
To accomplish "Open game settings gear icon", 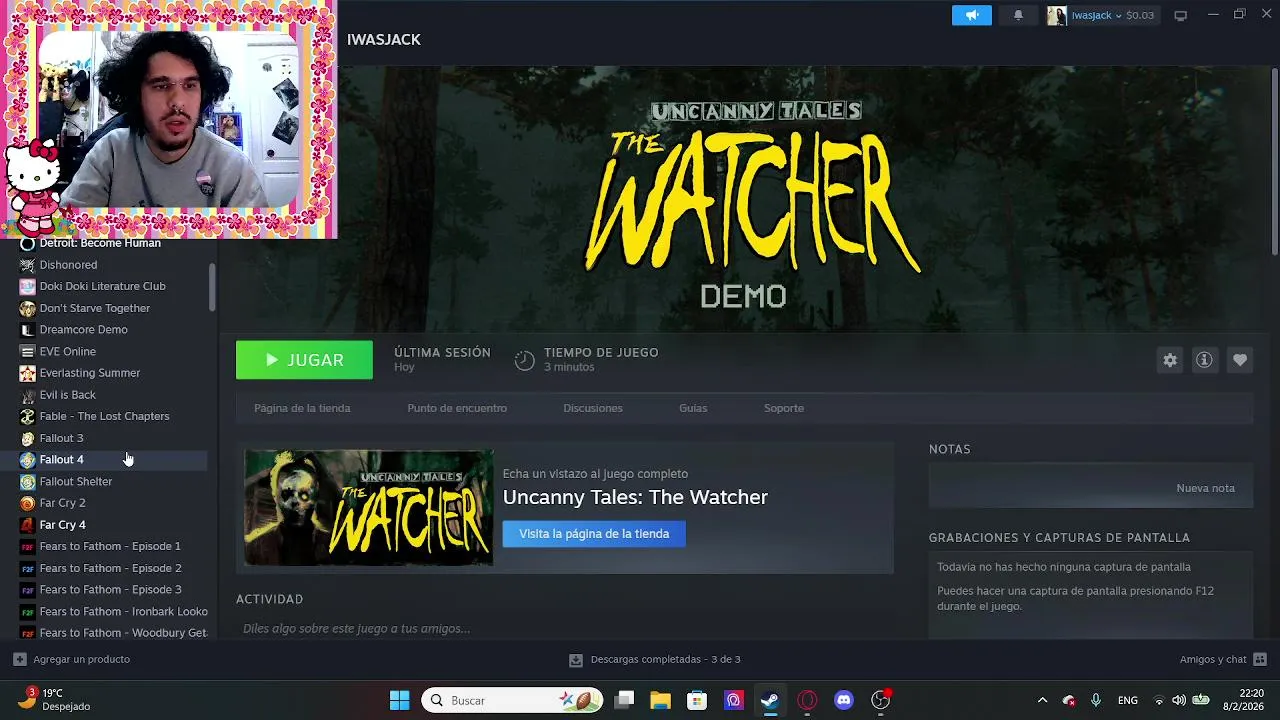I will point(1170,360).
